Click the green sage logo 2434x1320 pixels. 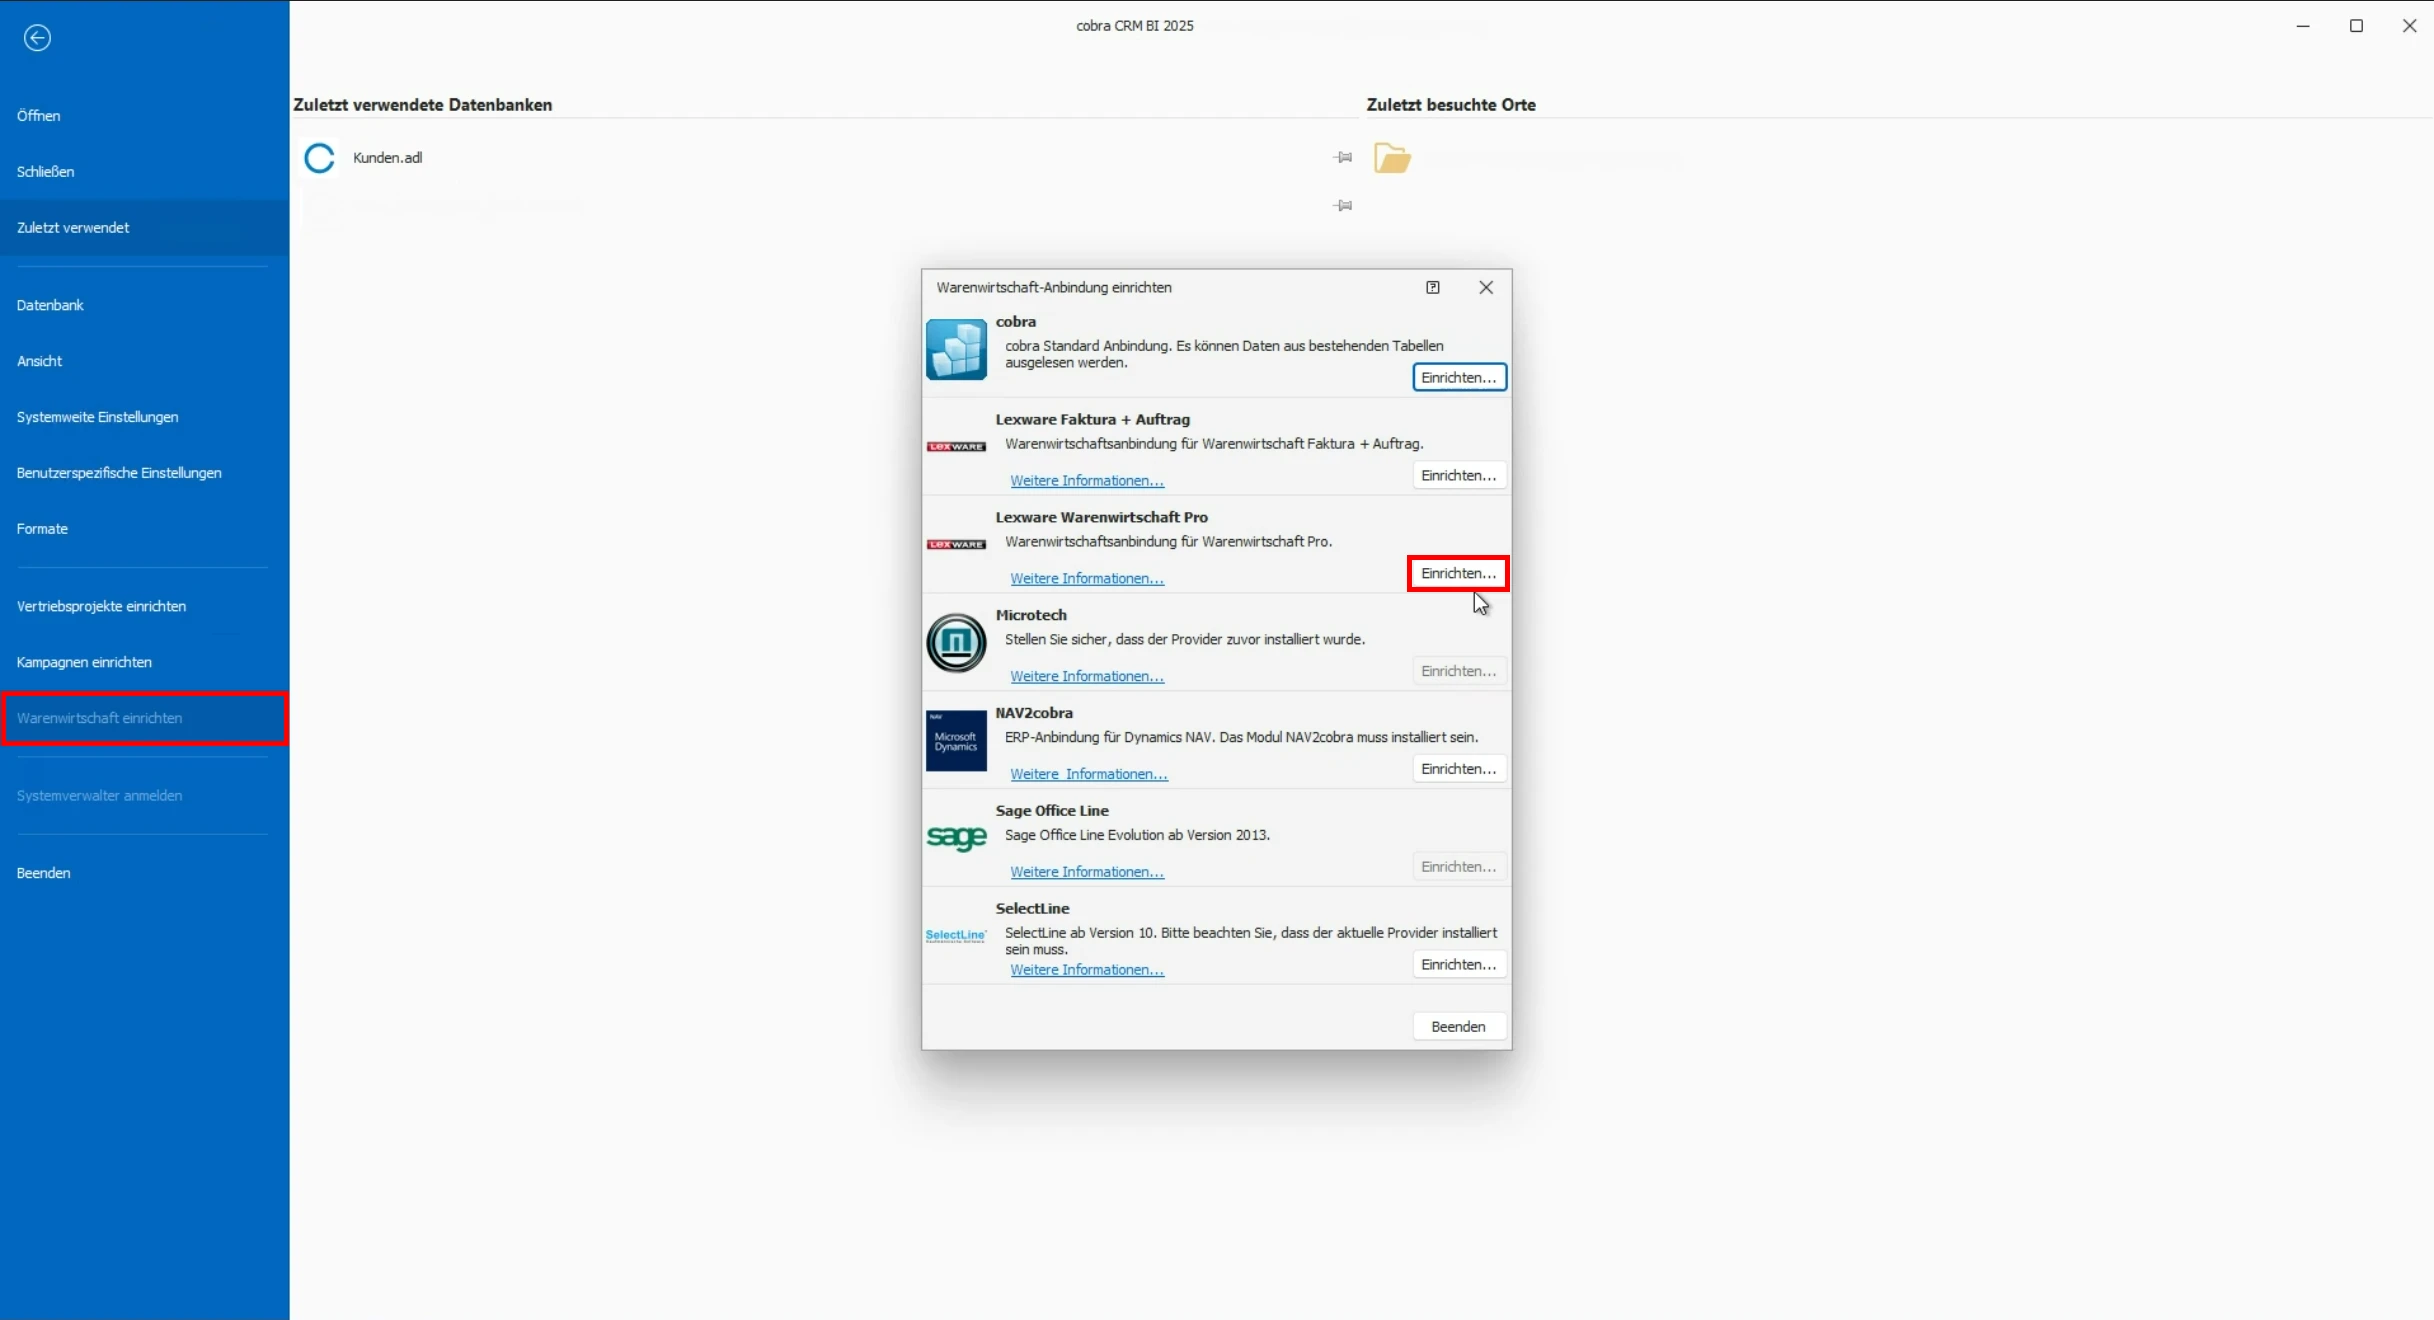pos(956,838)
